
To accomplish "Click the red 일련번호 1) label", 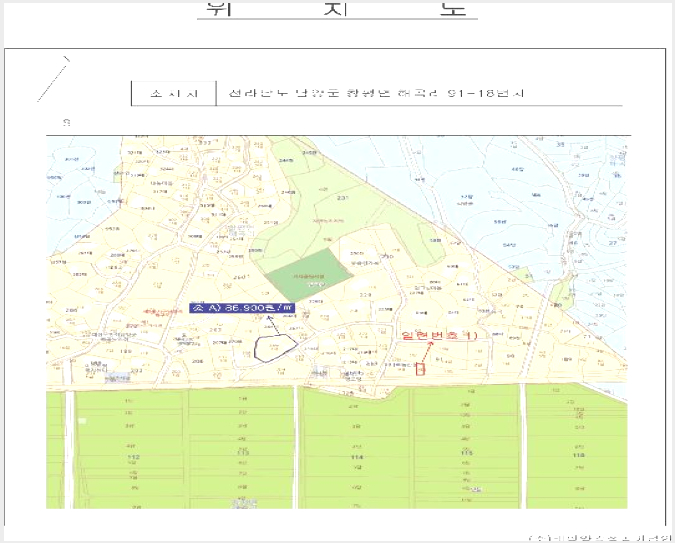I will tap(439, 335).
